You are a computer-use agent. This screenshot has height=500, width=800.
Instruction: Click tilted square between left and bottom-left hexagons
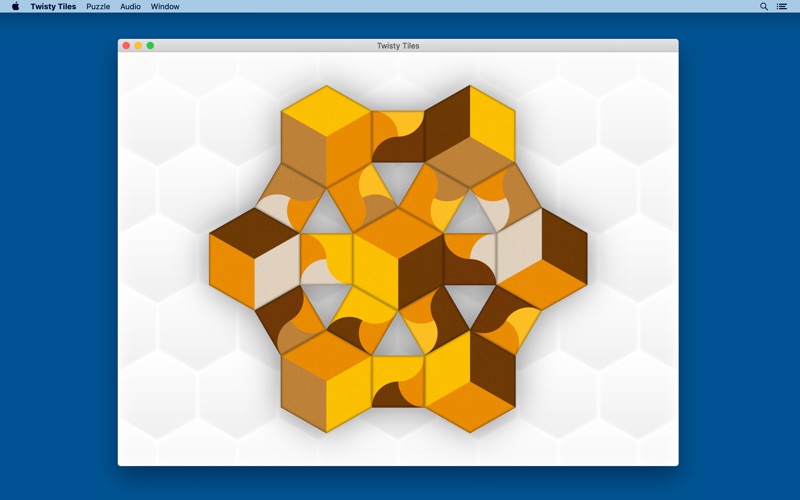point(290,320)
